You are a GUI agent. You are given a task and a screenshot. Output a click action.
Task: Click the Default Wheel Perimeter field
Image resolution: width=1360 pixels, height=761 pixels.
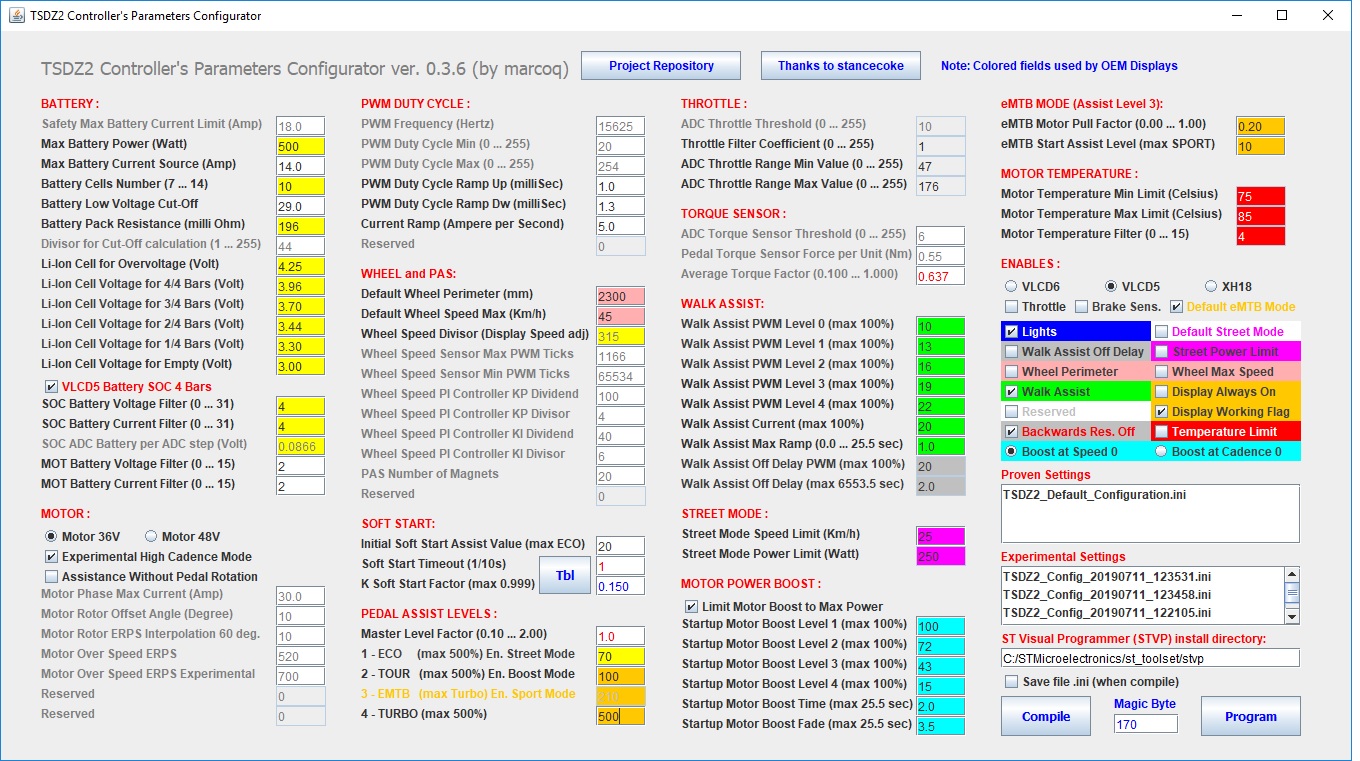coord(621,296)
